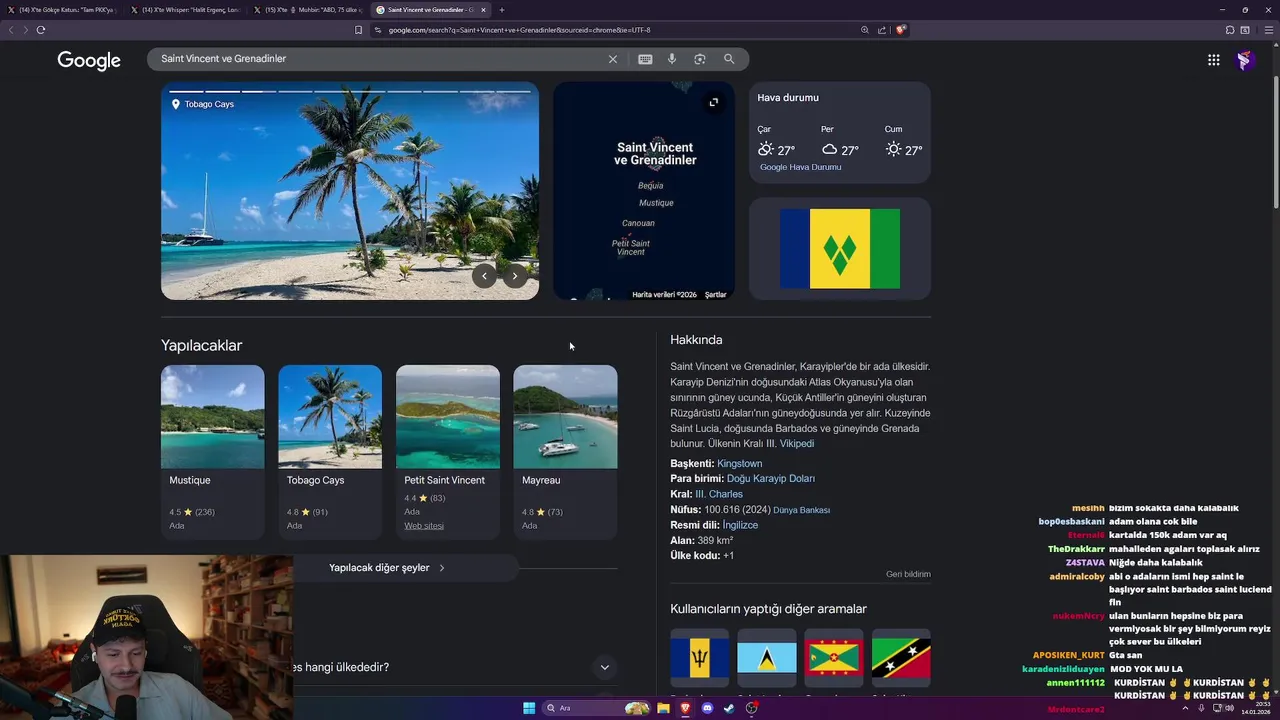Open Petit Saint Vincent 'Web sitesi' link
Viewport: 1280px width, 720px height.
[424, 526]
